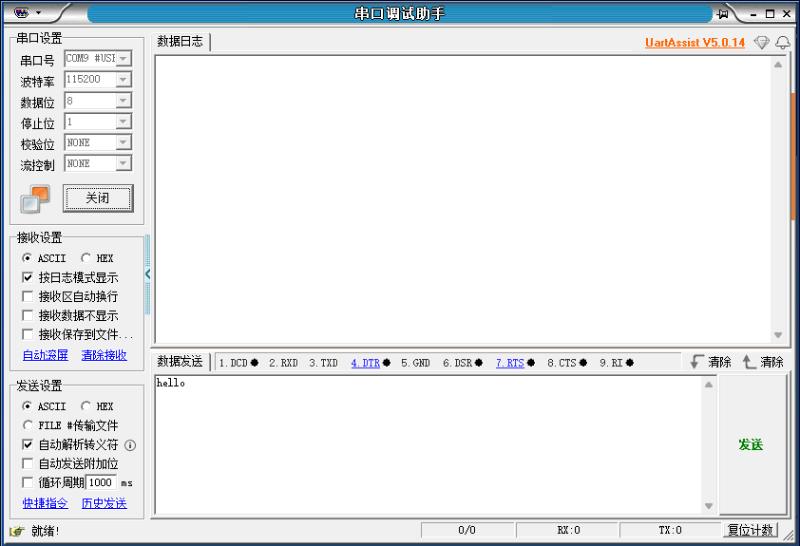This screenshot has width=800, height=546.
Task: Enable 接收区自动换行 checkbox
Action: coord(28,297)
